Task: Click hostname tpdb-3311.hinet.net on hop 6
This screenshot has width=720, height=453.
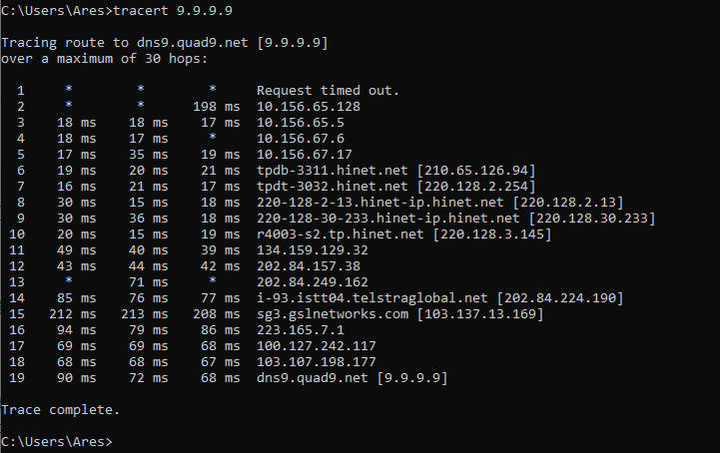Action: click(332, 170)
